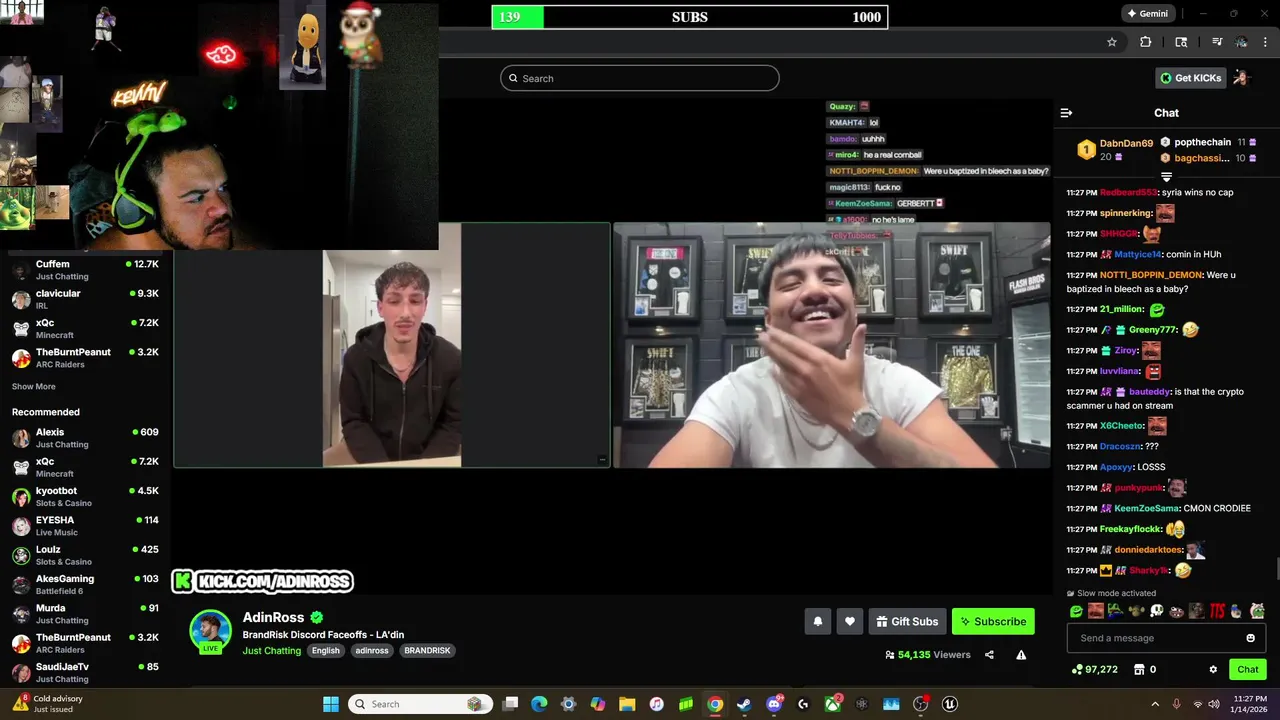
Task: Open Loulz channel in sidebar
Action: [85, 555]
